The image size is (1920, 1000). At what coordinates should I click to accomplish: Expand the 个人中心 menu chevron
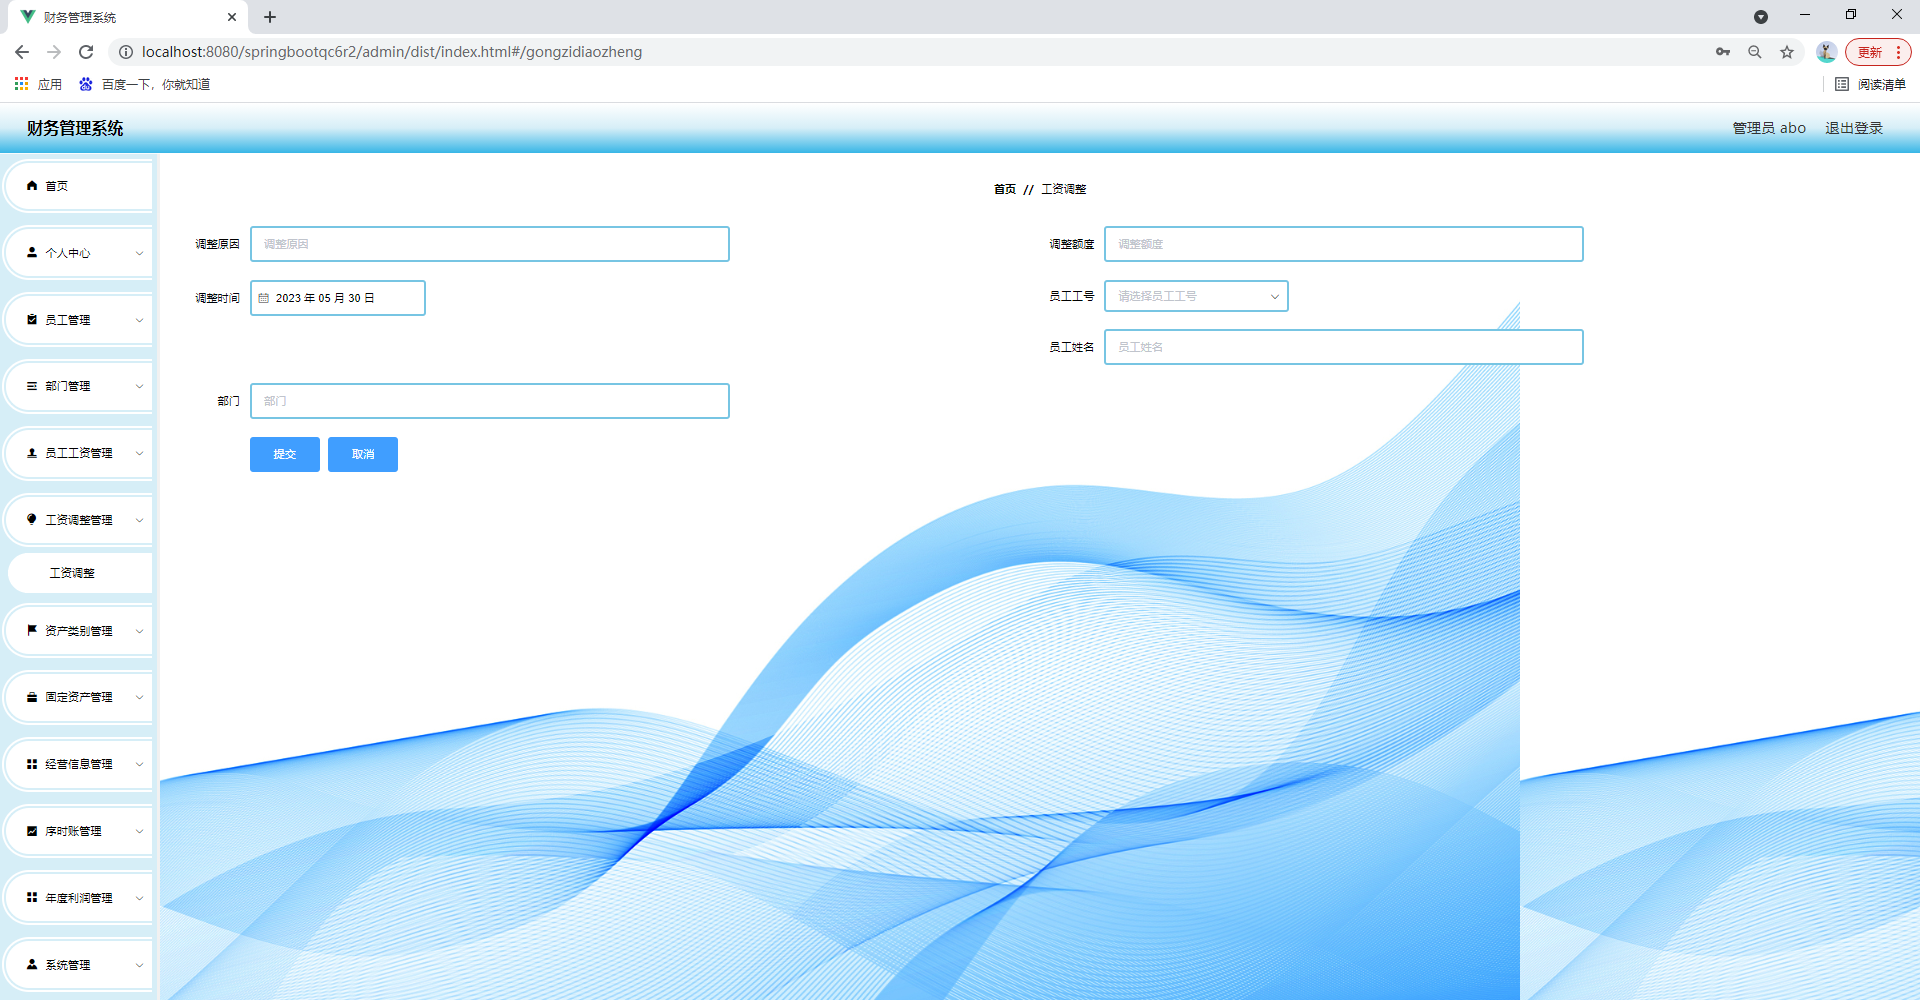tap(139, 253)
